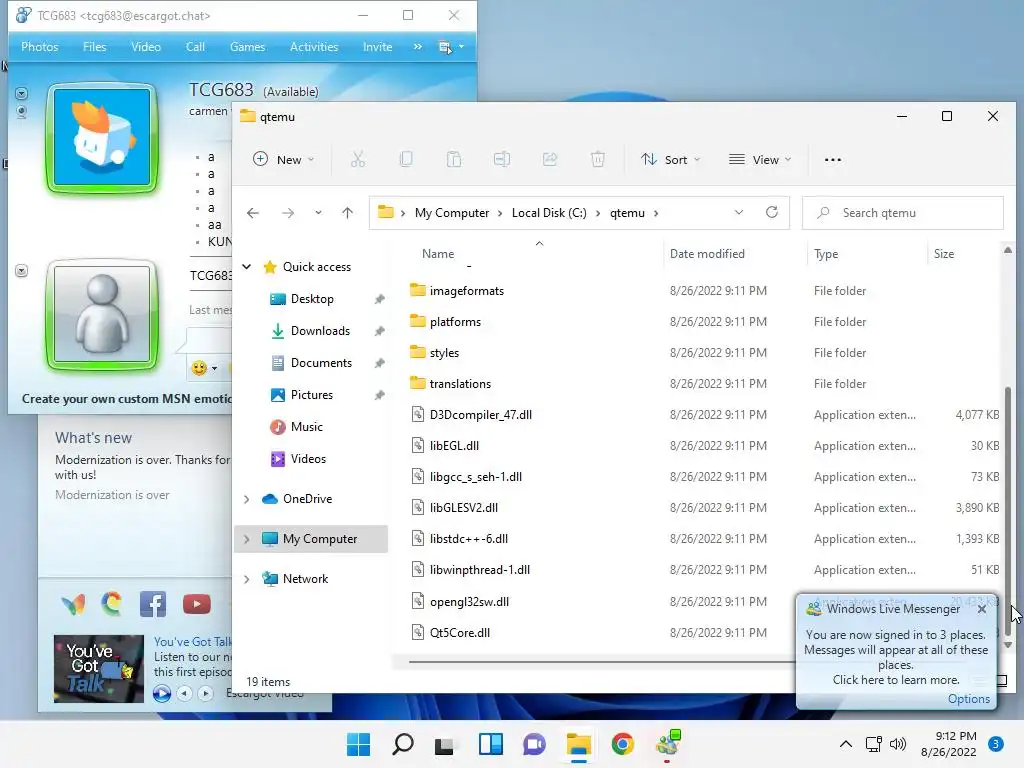Open the Facebook icon in Messenger window

tap(153, 604)
